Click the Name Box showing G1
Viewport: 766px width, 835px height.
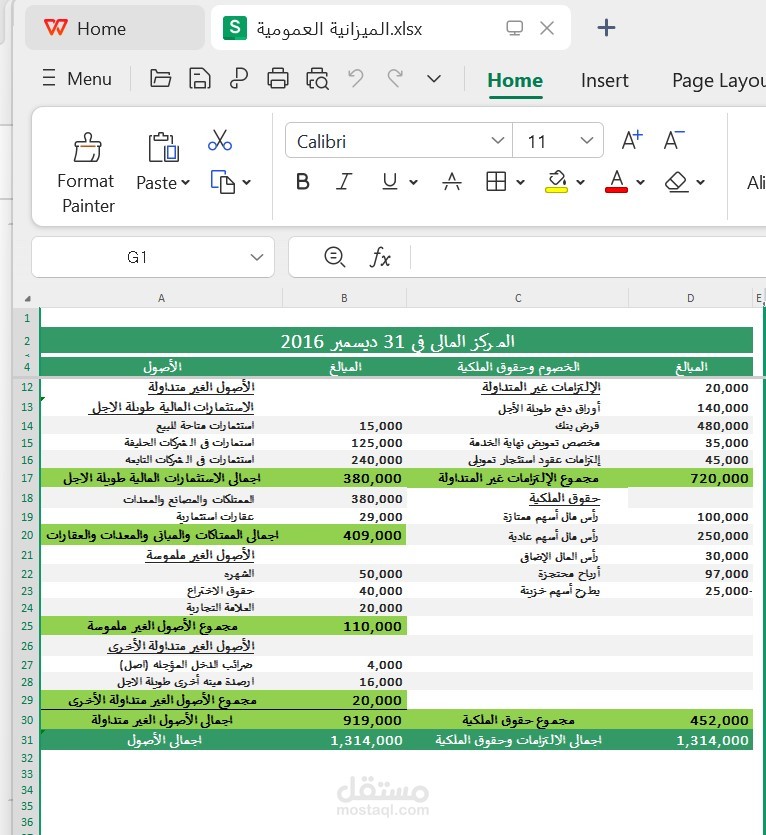click(x=137, y=257)
